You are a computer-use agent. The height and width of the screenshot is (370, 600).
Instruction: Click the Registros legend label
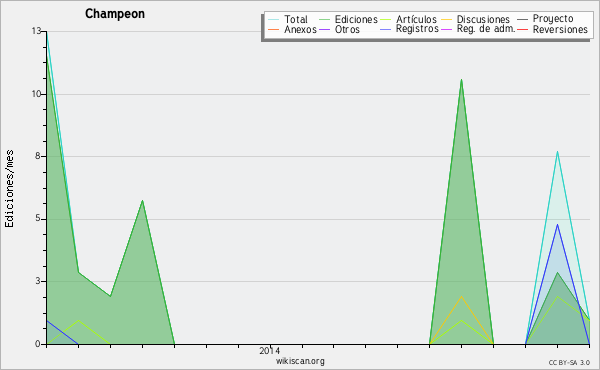point(417,29)
